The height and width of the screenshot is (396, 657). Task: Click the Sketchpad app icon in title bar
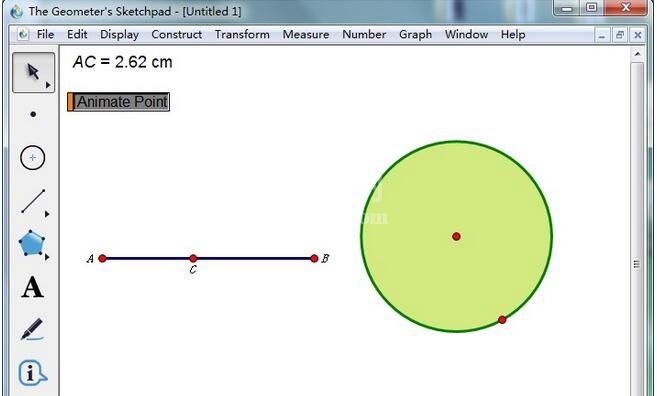17,11
